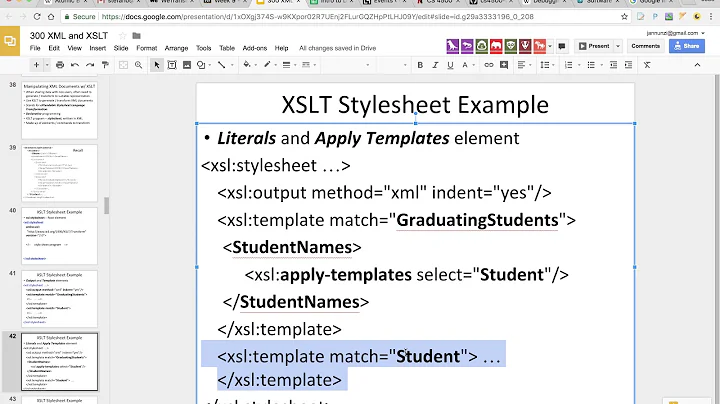Click the insert link icon

489,65
